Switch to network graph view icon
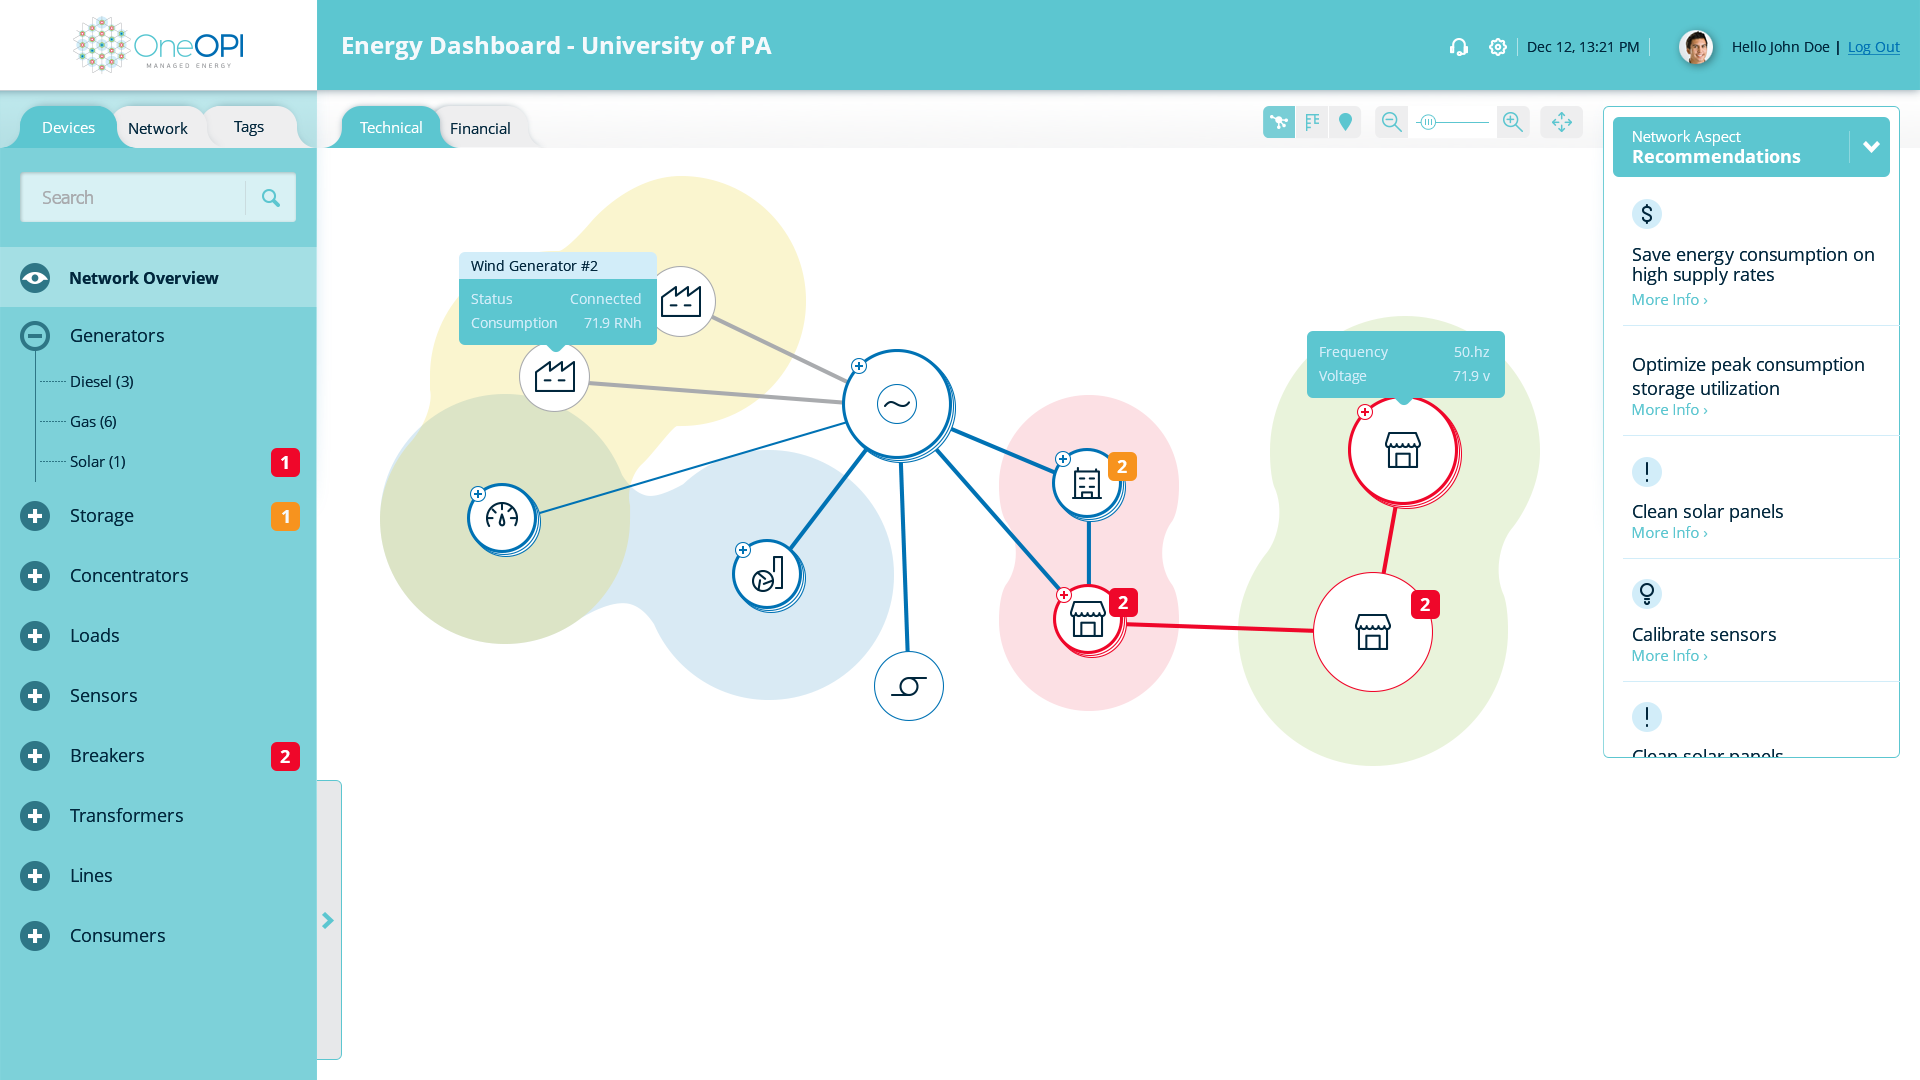This screenshot has width=1920, height=1080. pos(1278,122)
